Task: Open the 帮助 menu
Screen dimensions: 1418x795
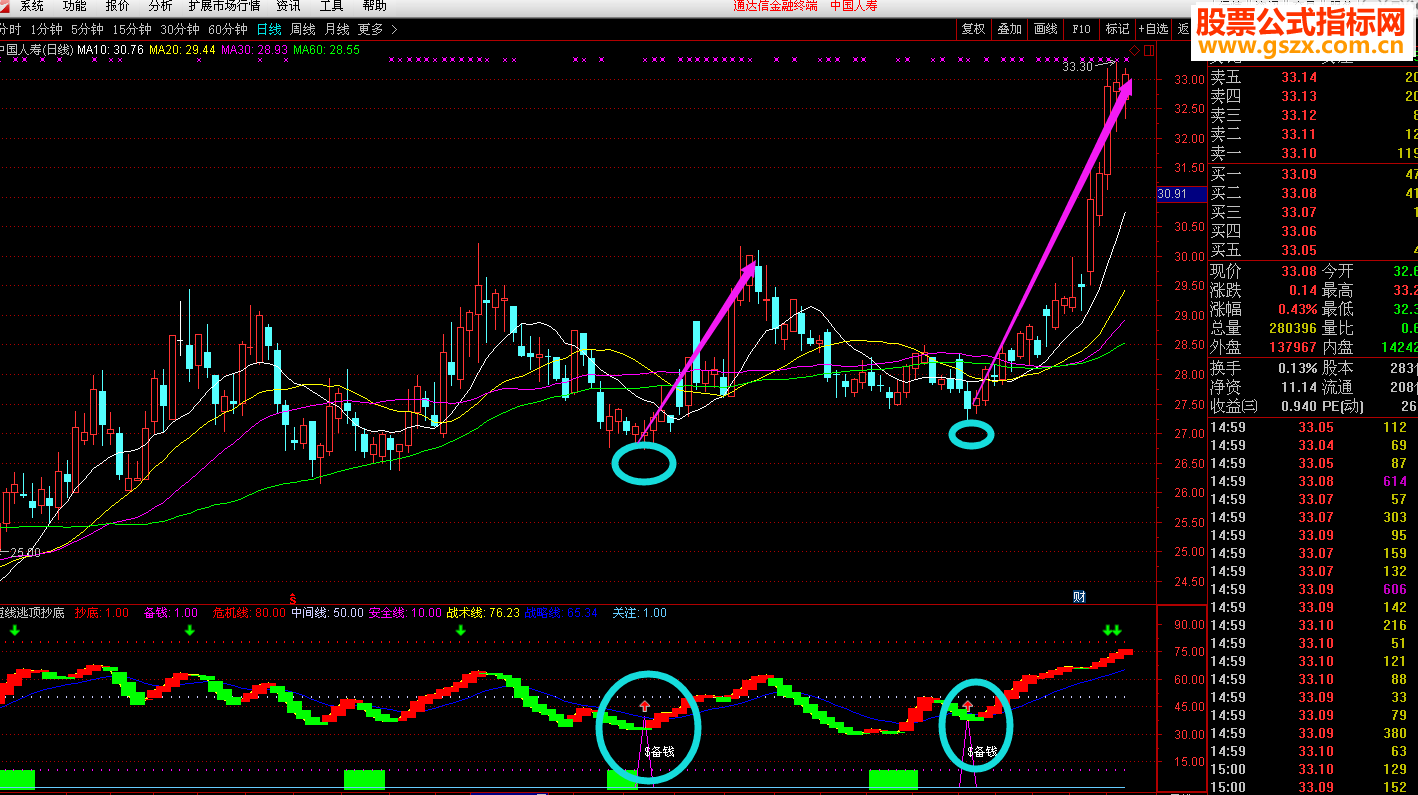Action: (375, 6)
